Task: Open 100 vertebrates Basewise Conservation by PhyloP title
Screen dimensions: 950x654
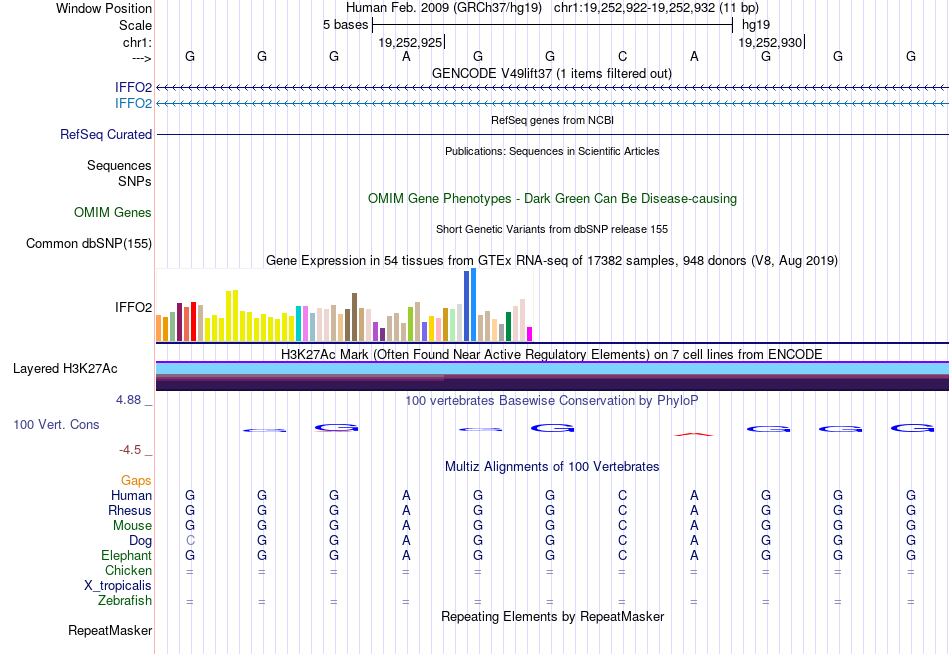Action: coord(552,401)
